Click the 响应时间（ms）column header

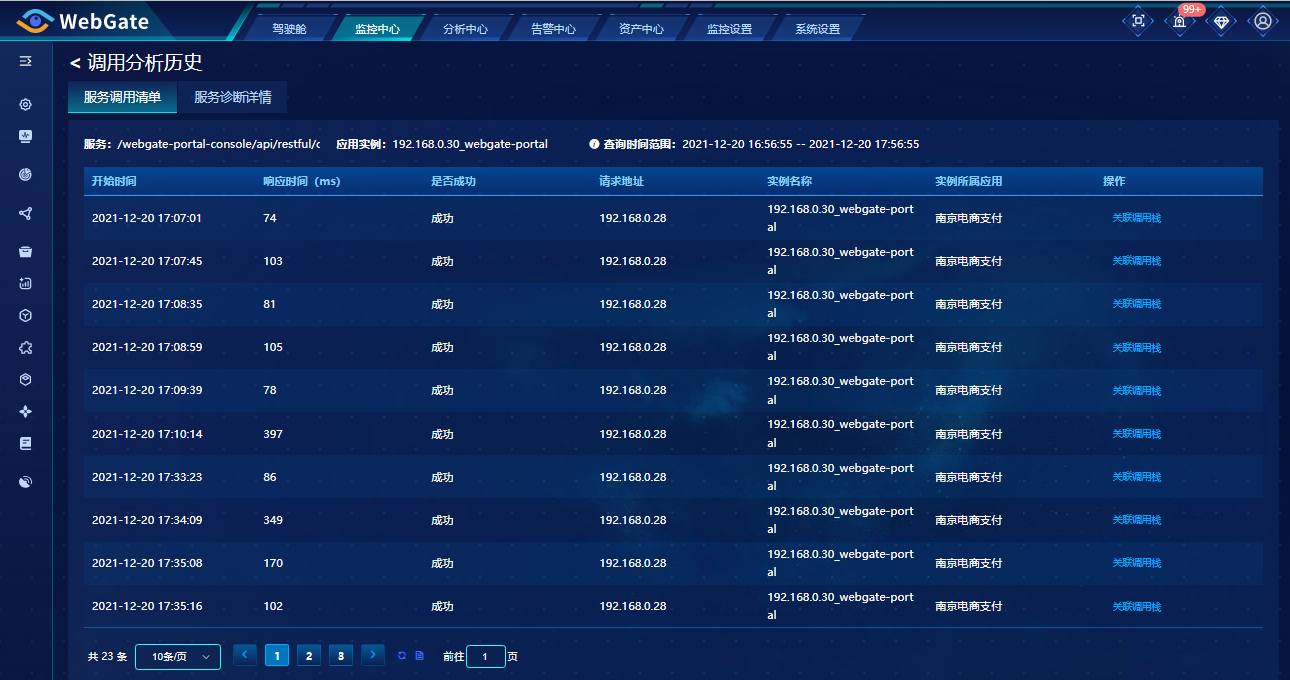(x=302, y=182)
